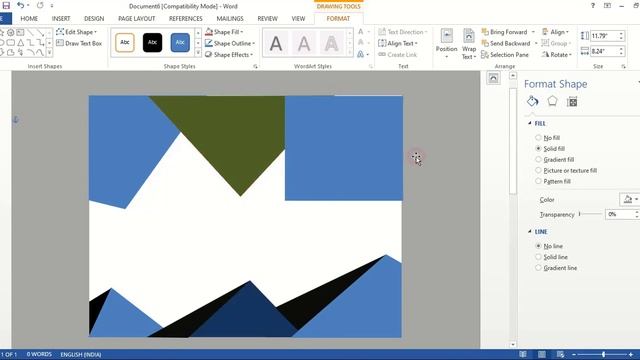Screen dimensions: 640x360
Task: Open the REVIEW ribbon tab
Action: pyautogui.click(x=267, y=19)
